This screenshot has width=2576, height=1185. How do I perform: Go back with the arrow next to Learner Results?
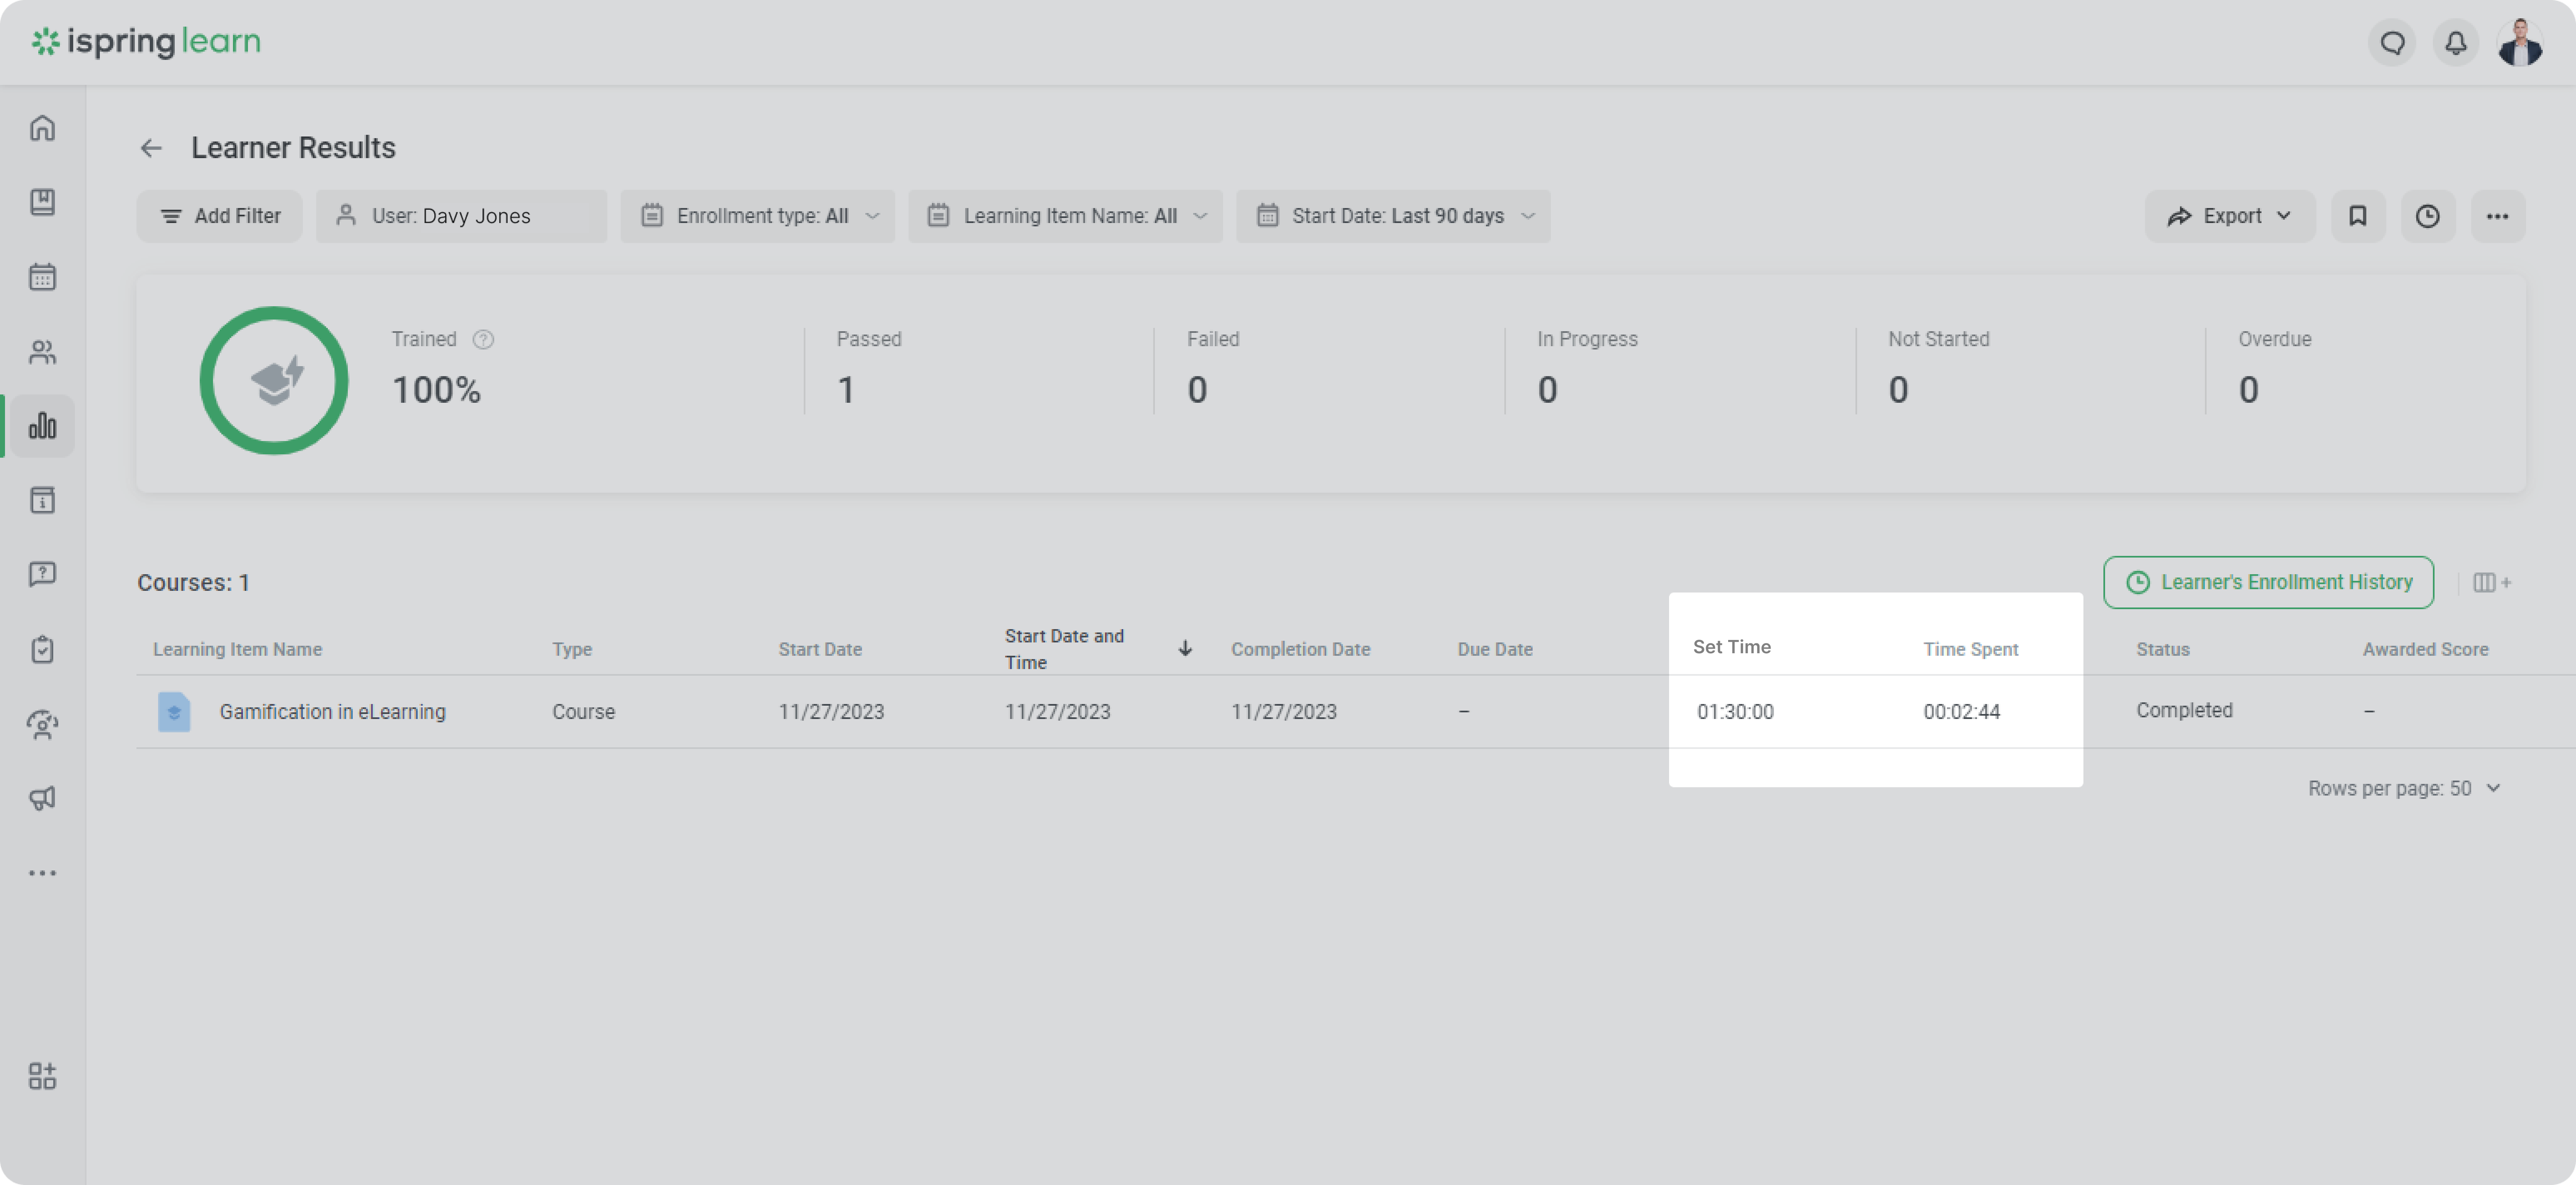[151, 148]
